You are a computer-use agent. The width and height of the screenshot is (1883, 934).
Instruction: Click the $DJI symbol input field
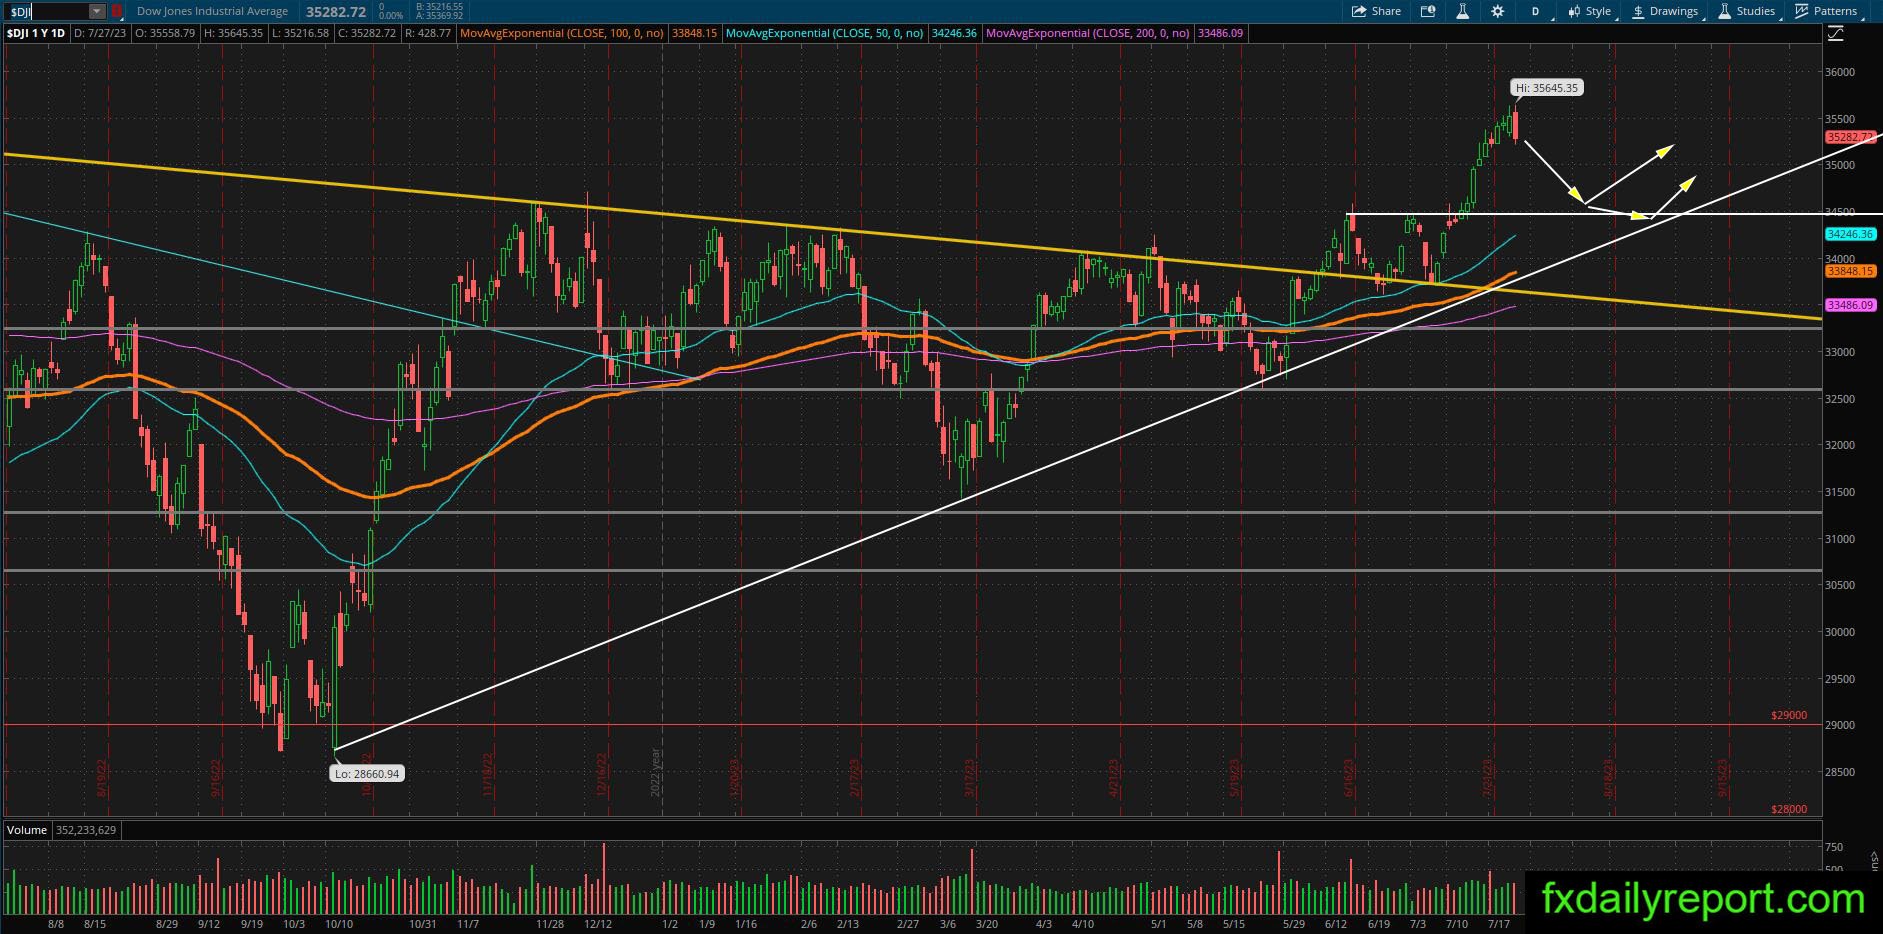[x=47, y=11]
